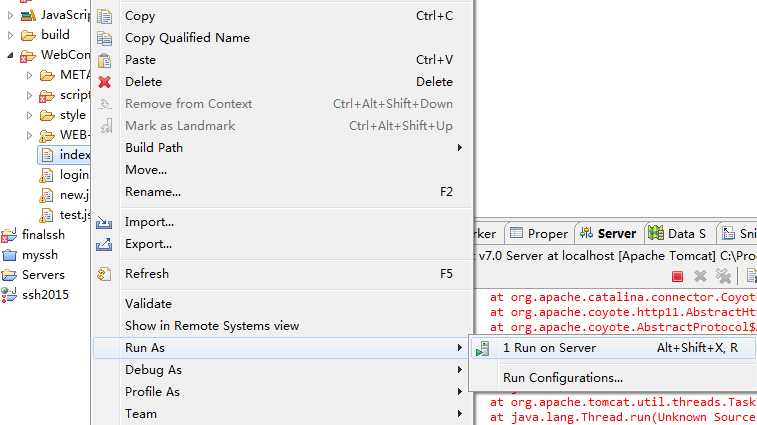Image resolution: width=757 pixels, height=425 pixels.
Task: Expand the build folder node
Action: click(x=10, y=35)
